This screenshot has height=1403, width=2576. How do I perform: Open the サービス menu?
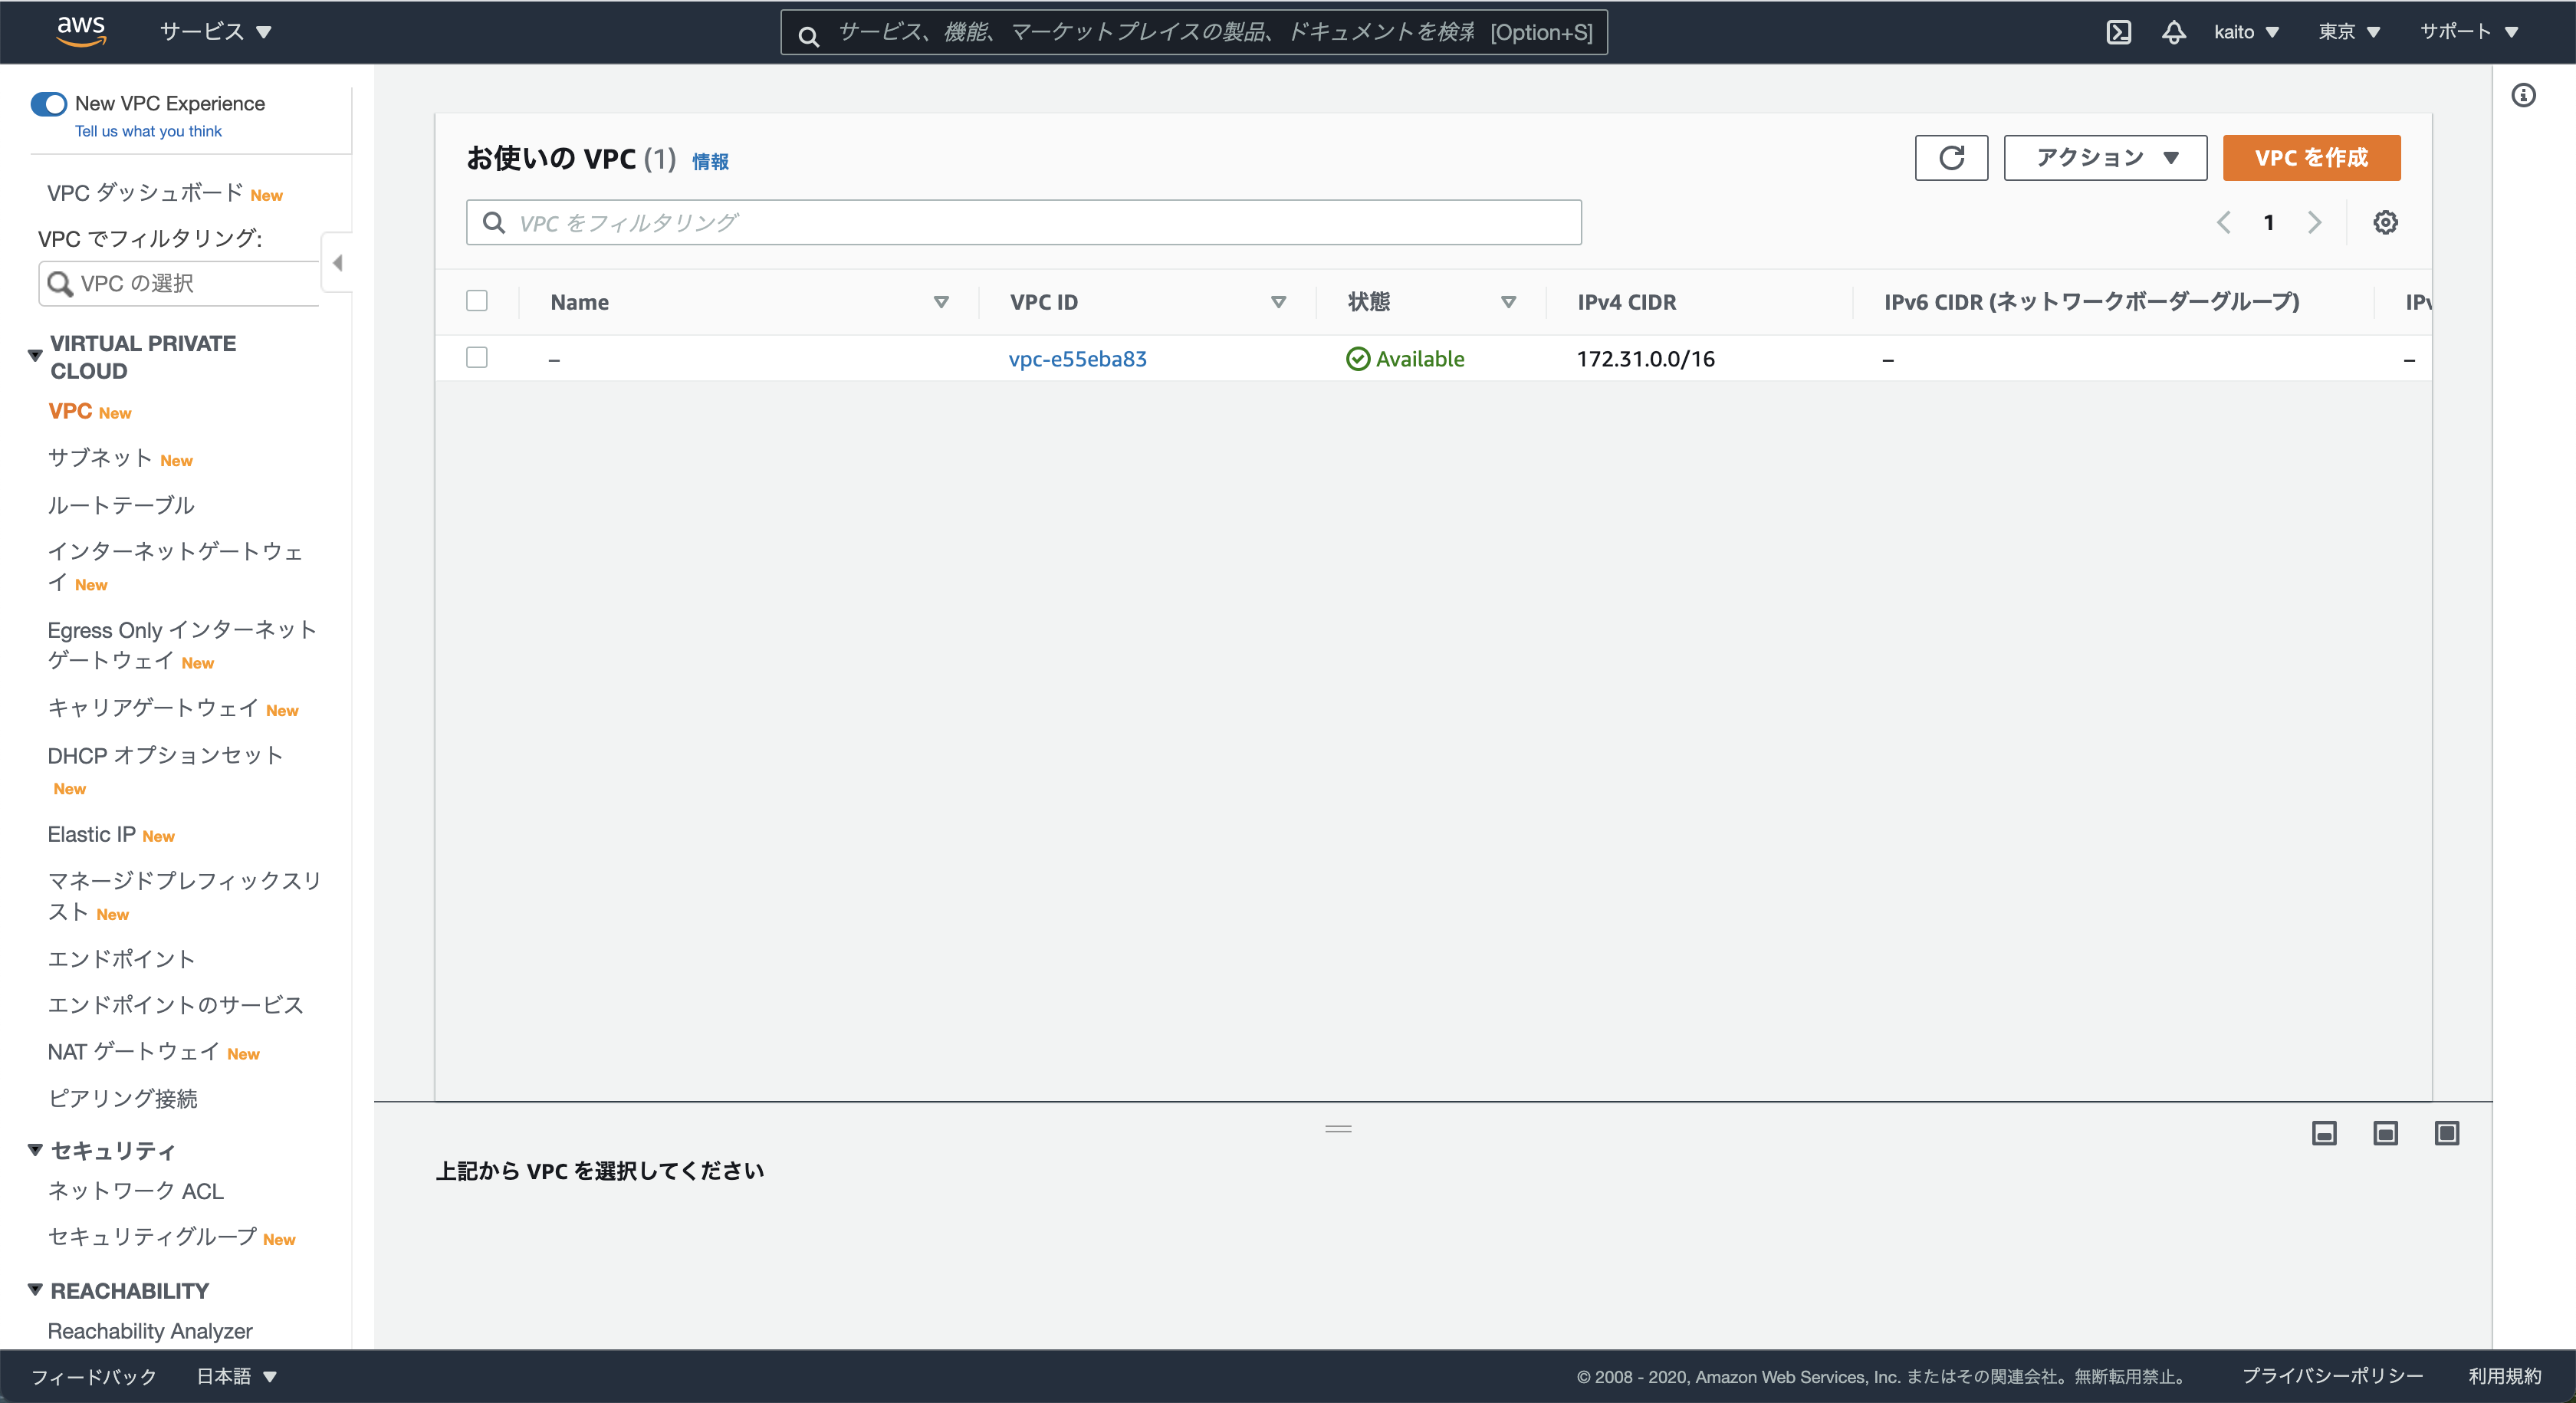coord(216,32)
